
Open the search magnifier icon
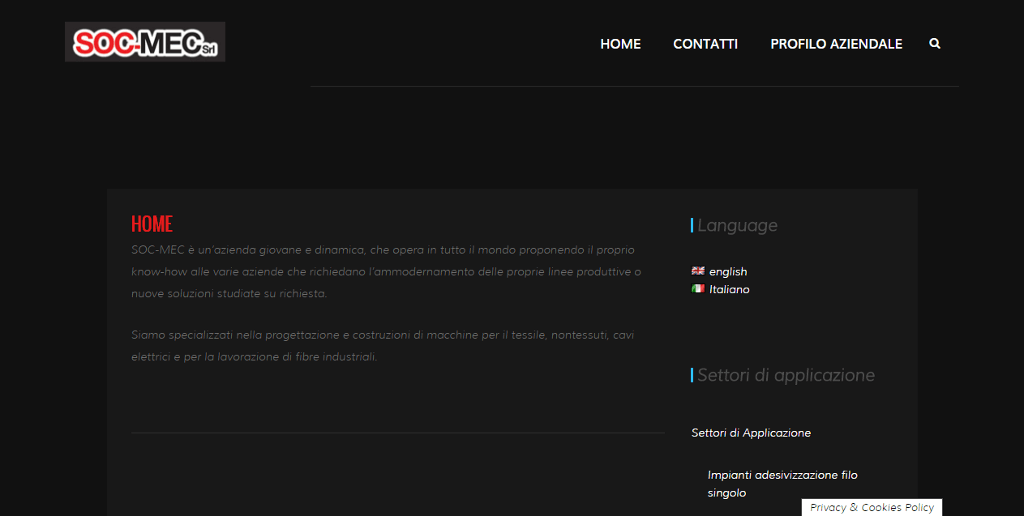[x=935, y=44]
